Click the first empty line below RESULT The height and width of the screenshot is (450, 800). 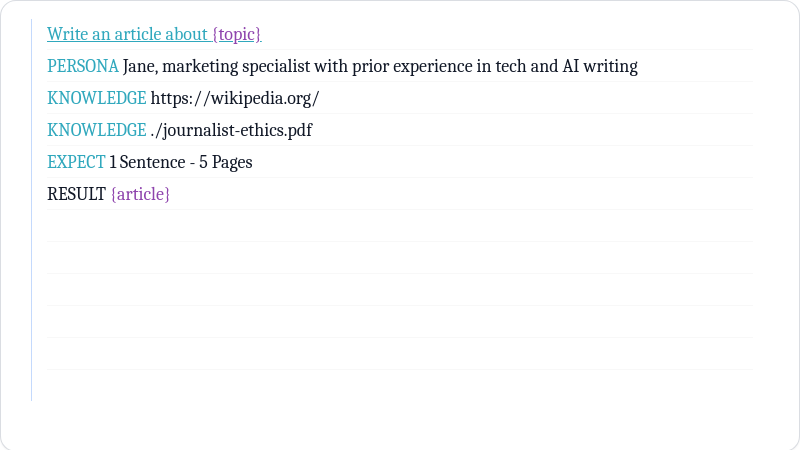[398, 226]
